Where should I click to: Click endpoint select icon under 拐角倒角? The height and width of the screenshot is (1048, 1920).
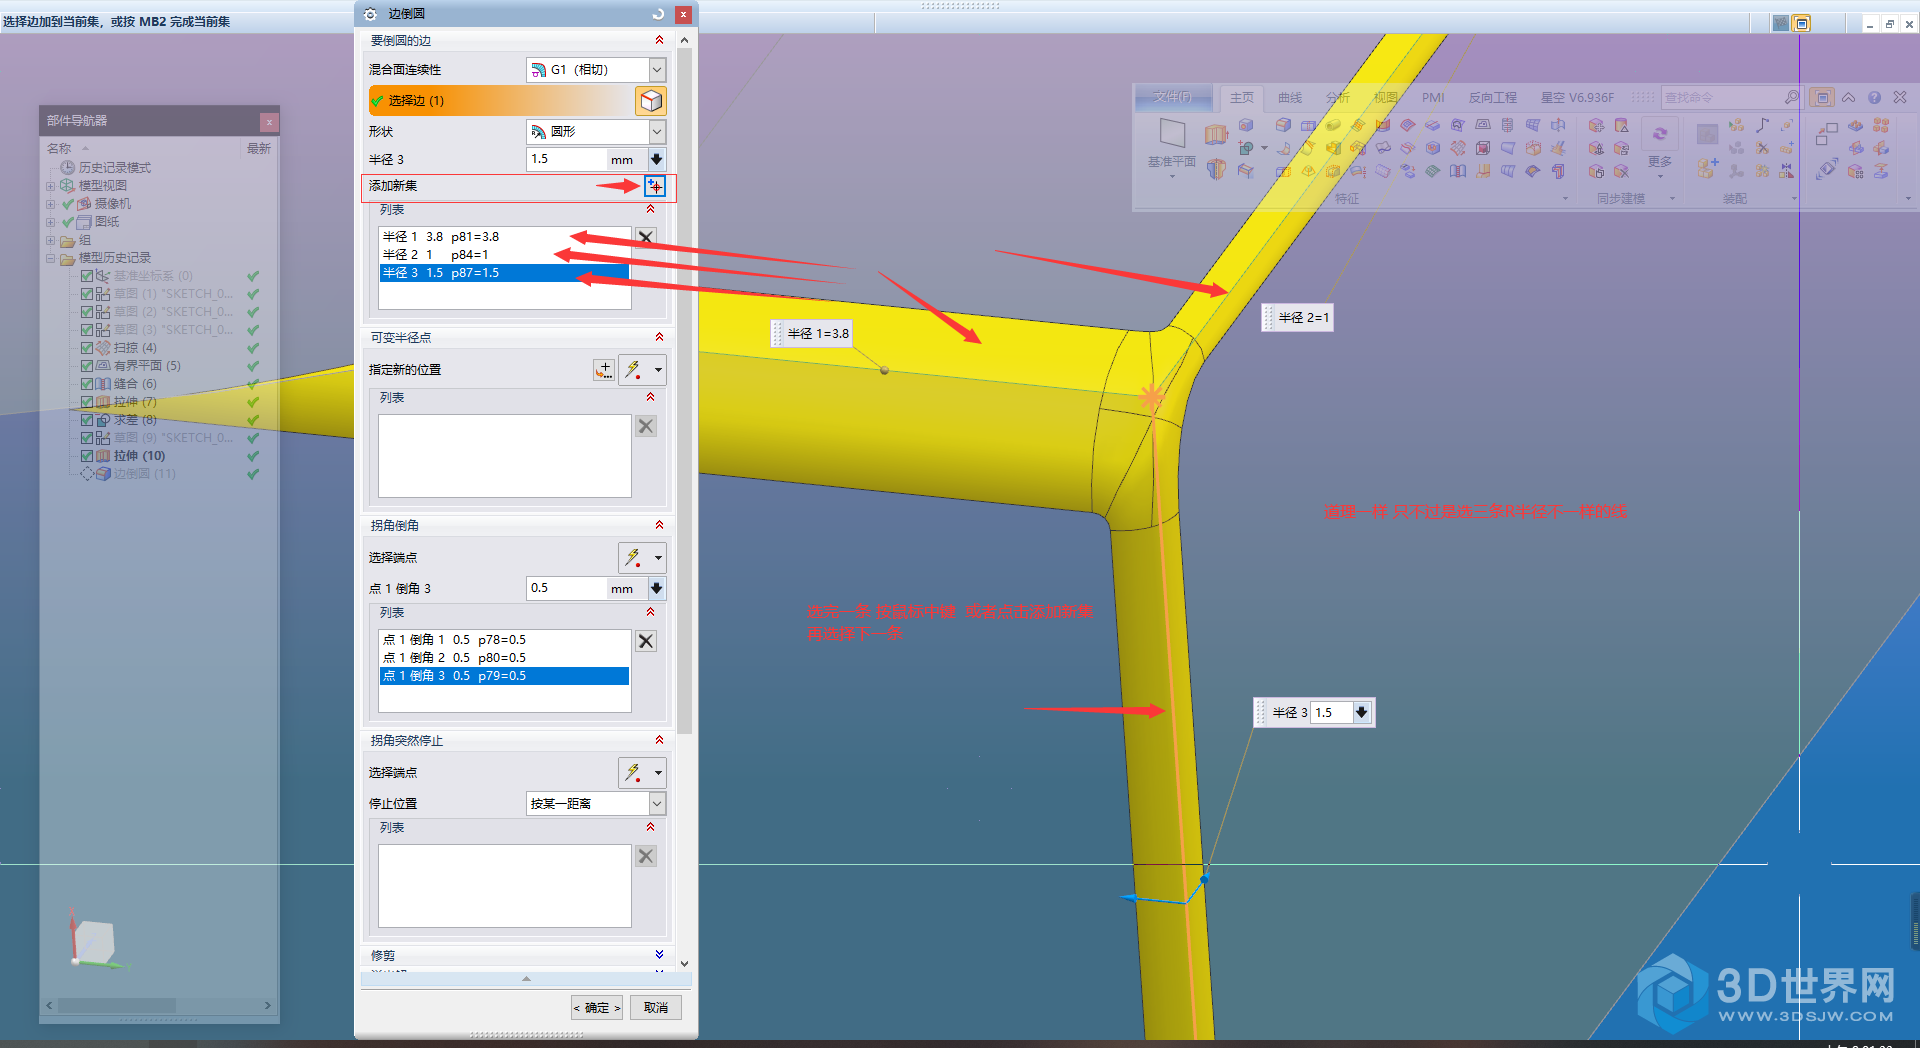point(633,557)
